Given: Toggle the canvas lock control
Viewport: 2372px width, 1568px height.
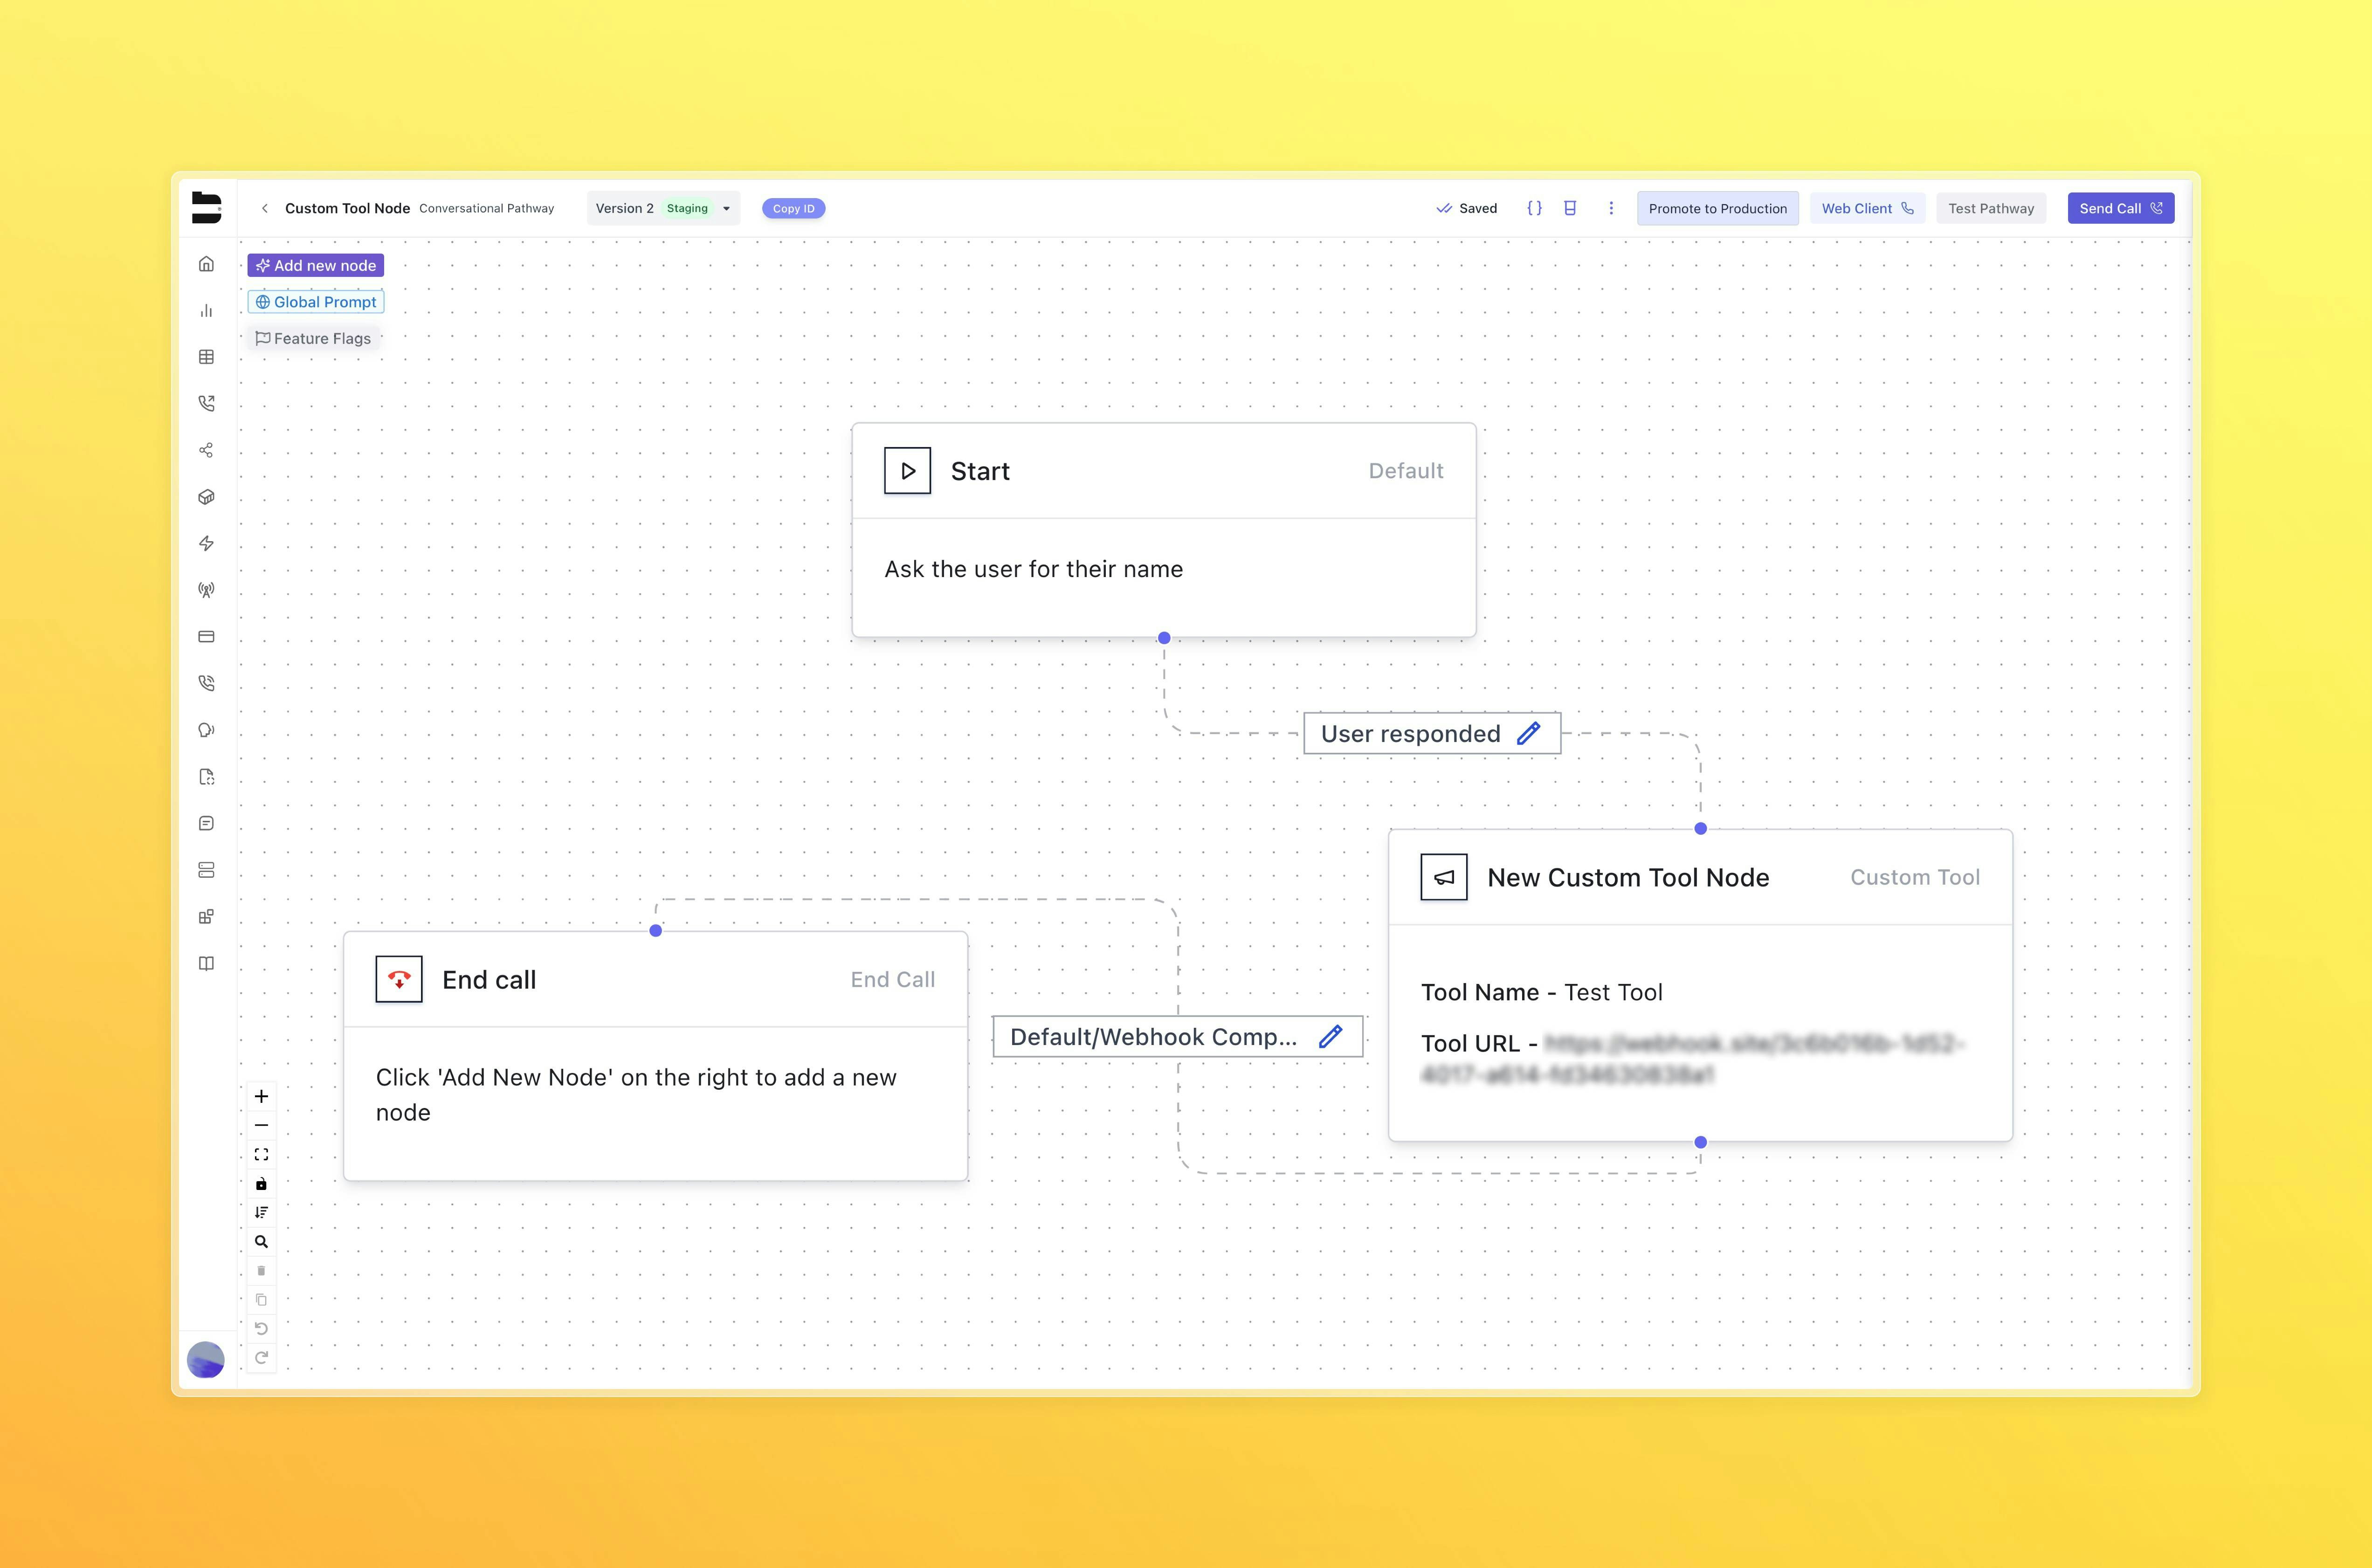Looking at the screenshot, I should coord(261,1184).
